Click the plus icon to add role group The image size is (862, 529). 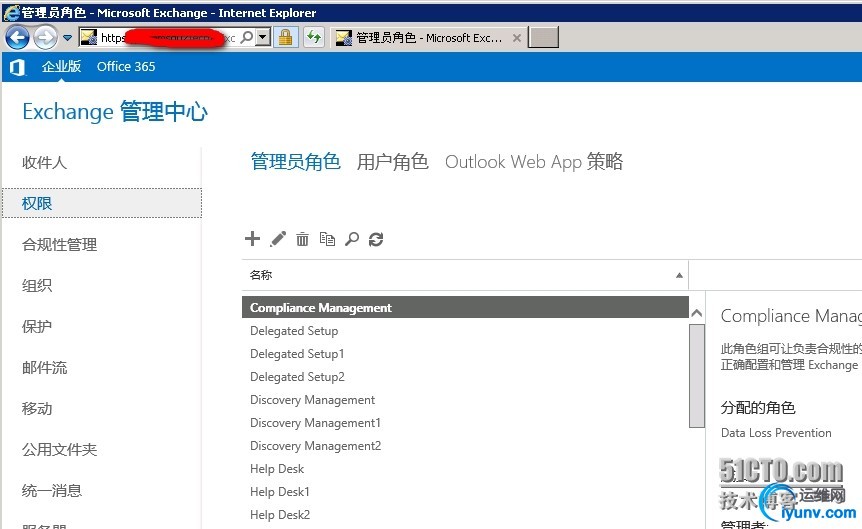click(x=252, y=239)
